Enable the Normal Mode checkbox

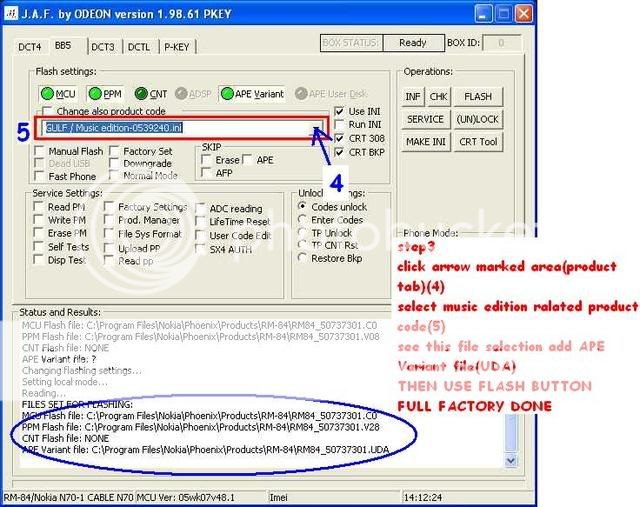(115, 176)
